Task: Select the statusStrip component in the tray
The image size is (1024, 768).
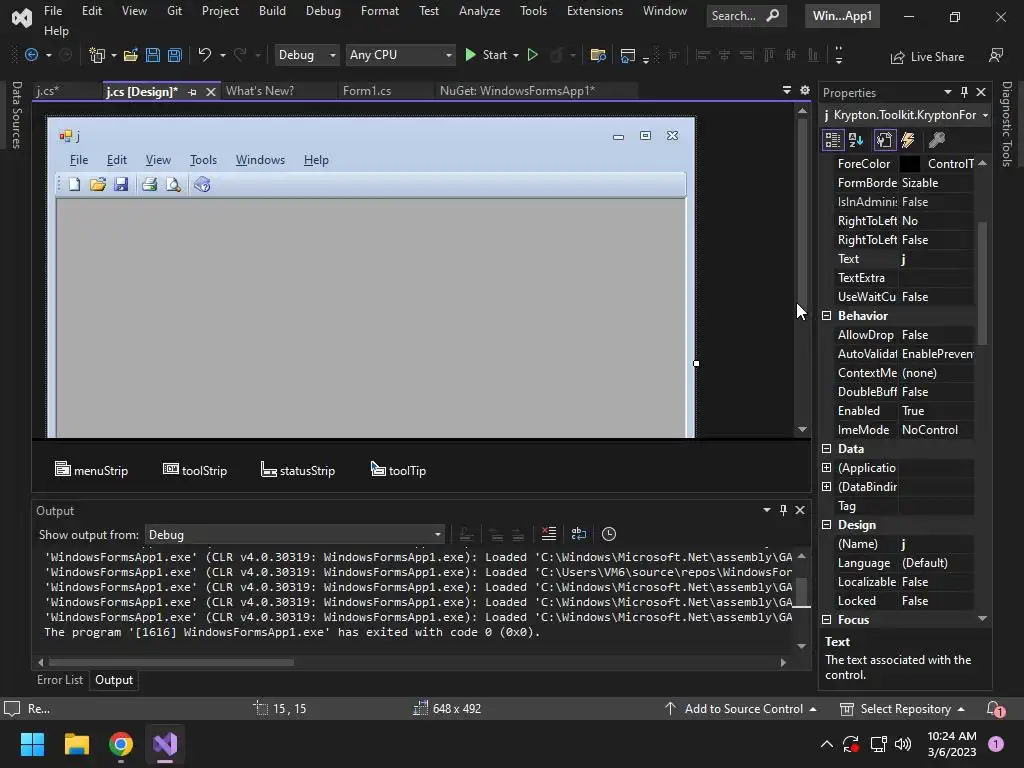Action: 298,470
